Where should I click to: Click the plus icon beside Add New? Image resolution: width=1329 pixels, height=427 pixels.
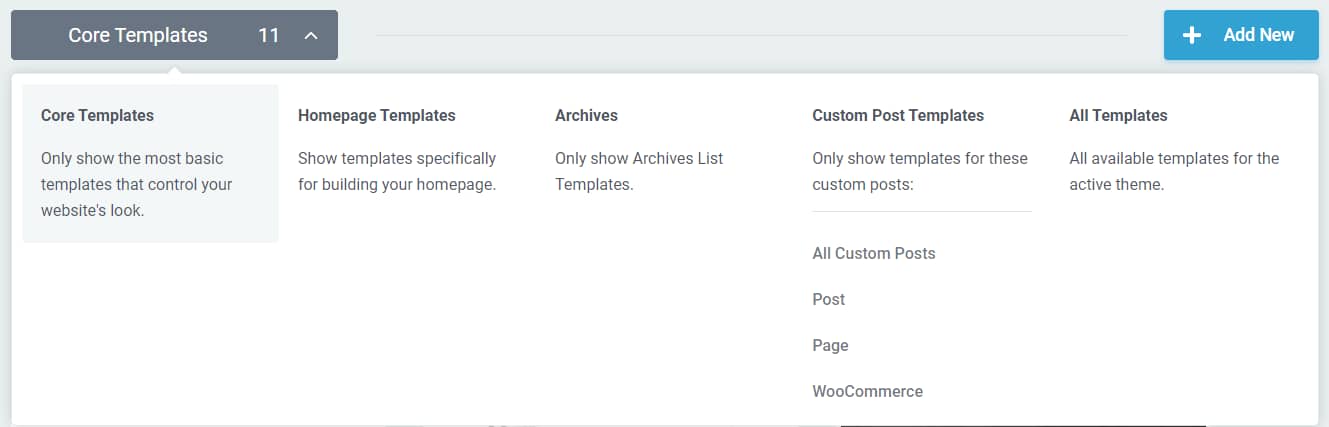(x=1192, y=35)
